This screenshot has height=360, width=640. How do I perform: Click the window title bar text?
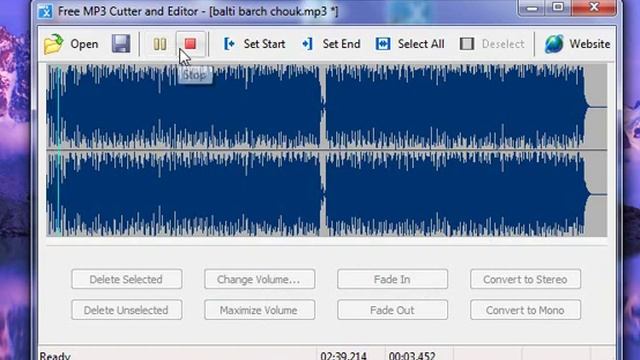[198, 11]
